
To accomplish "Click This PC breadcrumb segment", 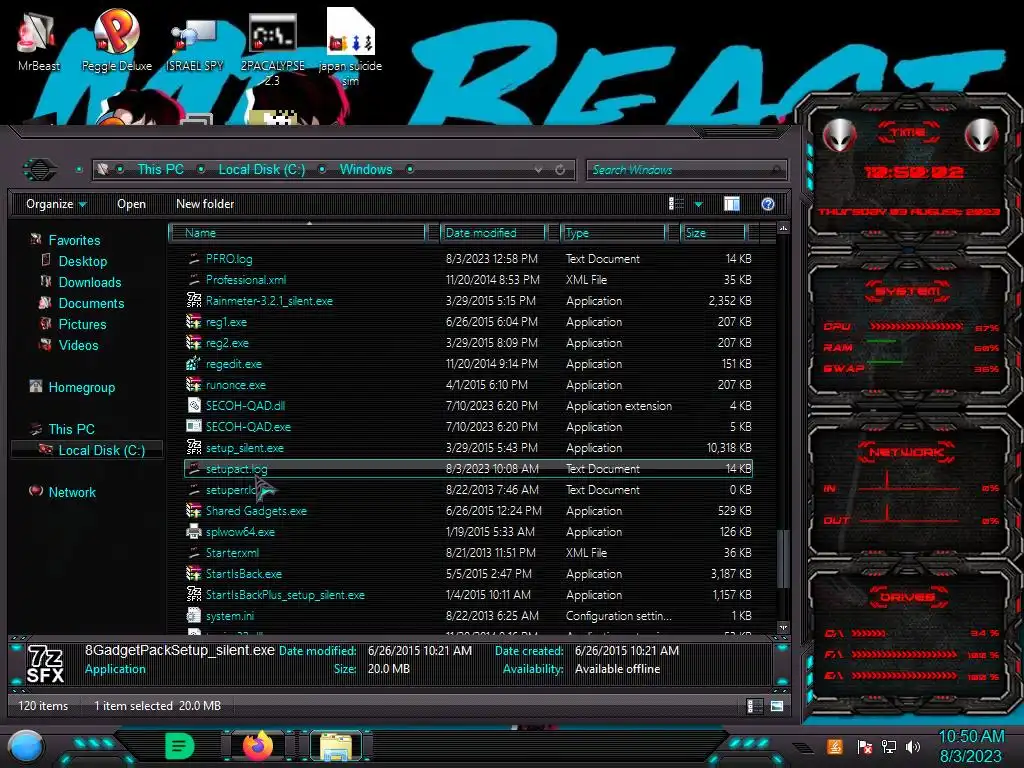I will 160,169.
